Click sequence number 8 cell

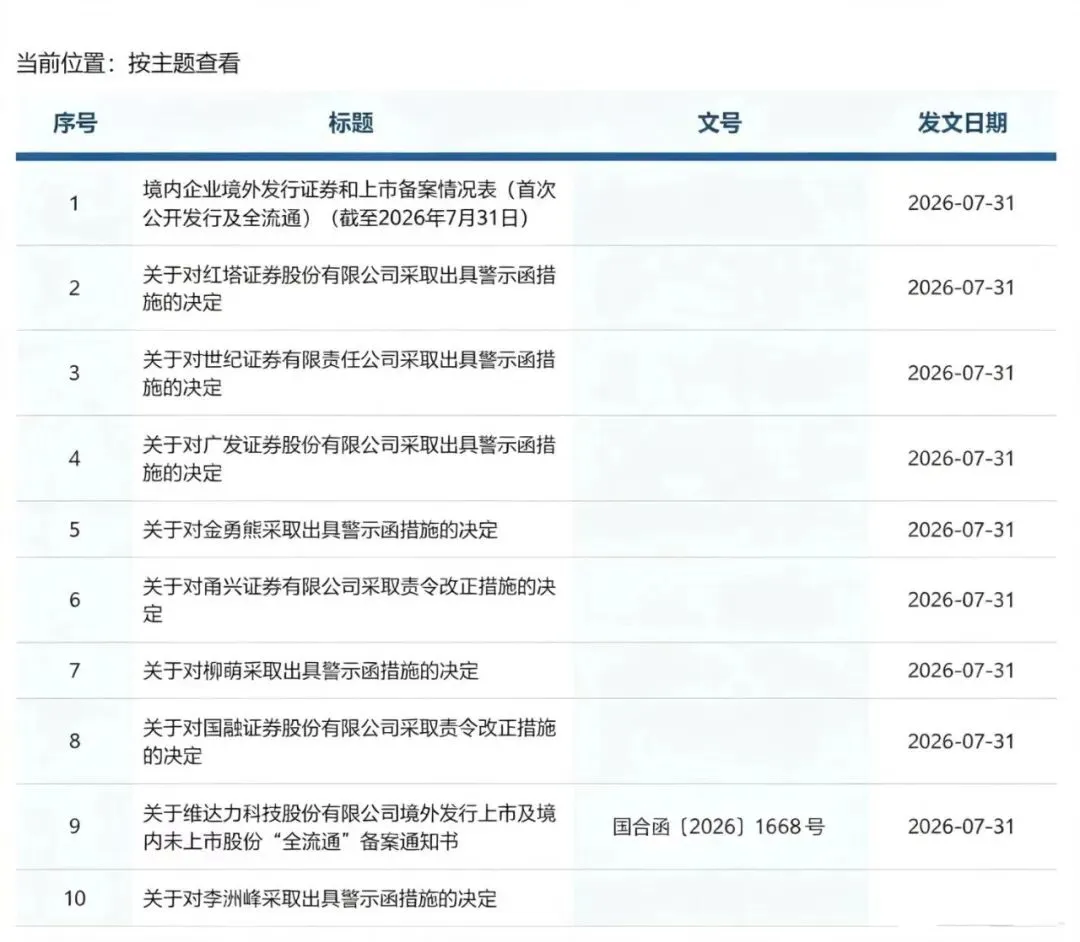pyautogui.click(x=74, y=742)
